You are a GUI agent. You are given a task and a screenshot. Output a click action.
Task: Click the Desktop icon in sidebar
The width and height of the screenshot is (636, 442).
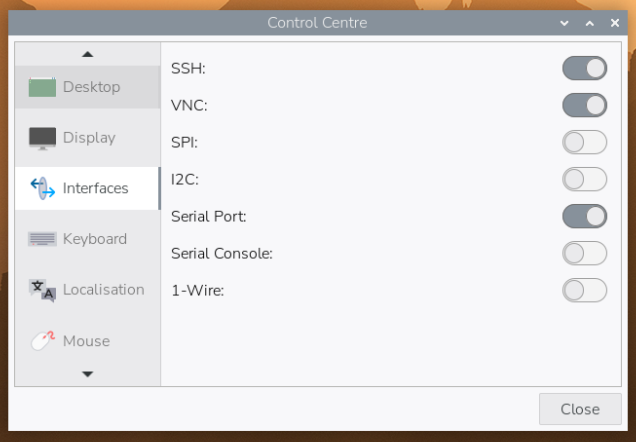coord(42,87)
